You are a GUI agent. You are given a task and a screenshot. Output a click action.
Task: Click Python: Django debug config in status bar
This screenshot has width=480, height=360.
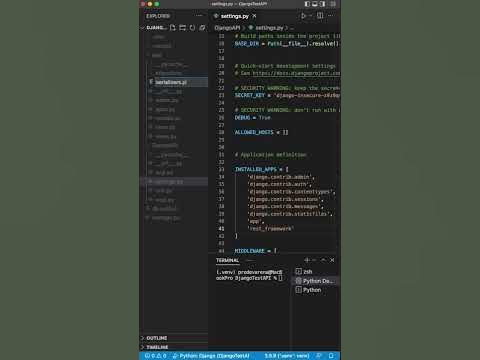(211, 356)
